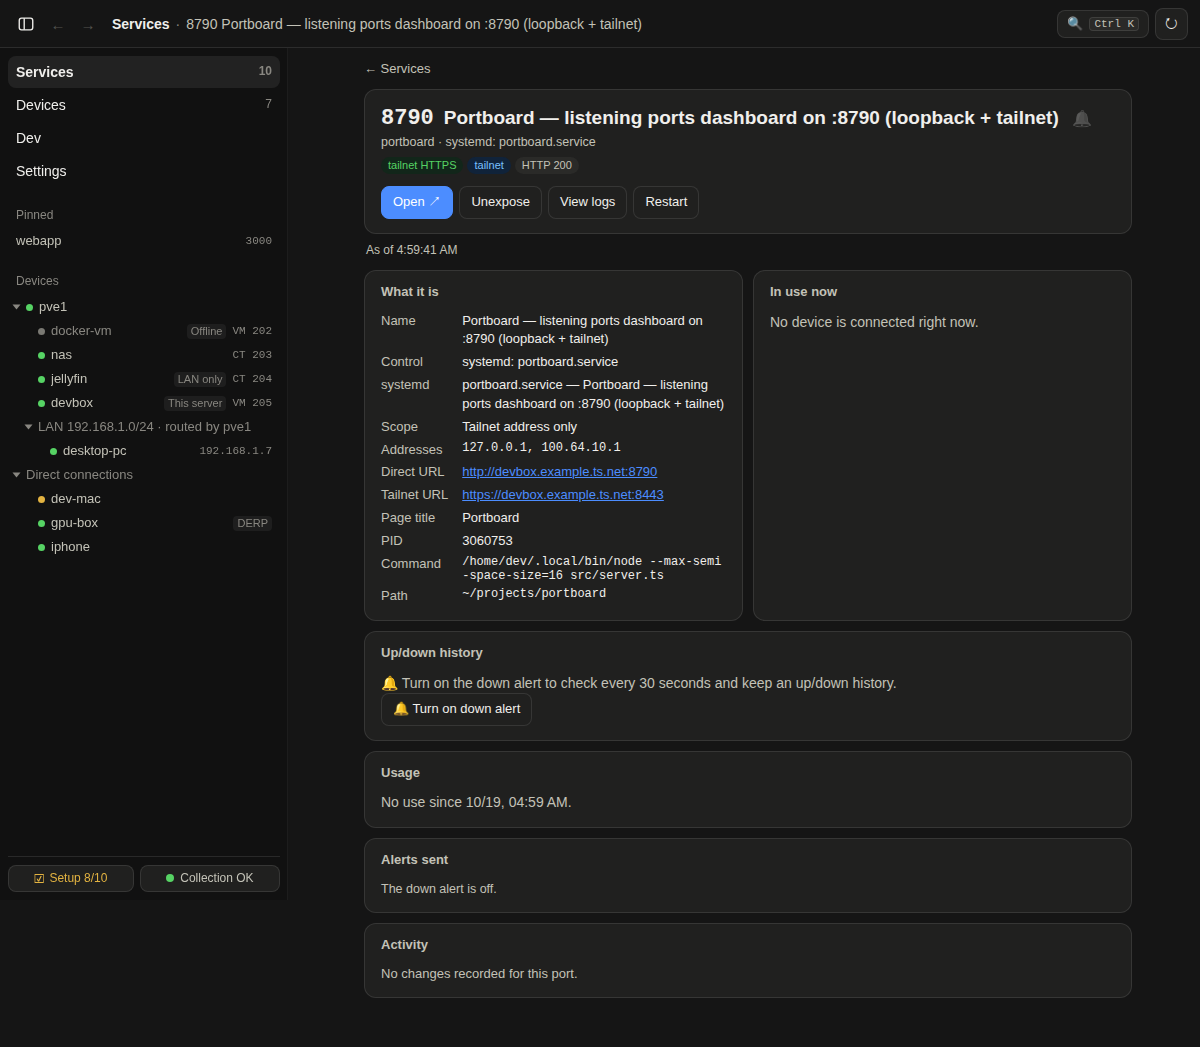Click View logs button
Image resolution: width=1200 pixels, height=1047 pixels.
(587, 202)
